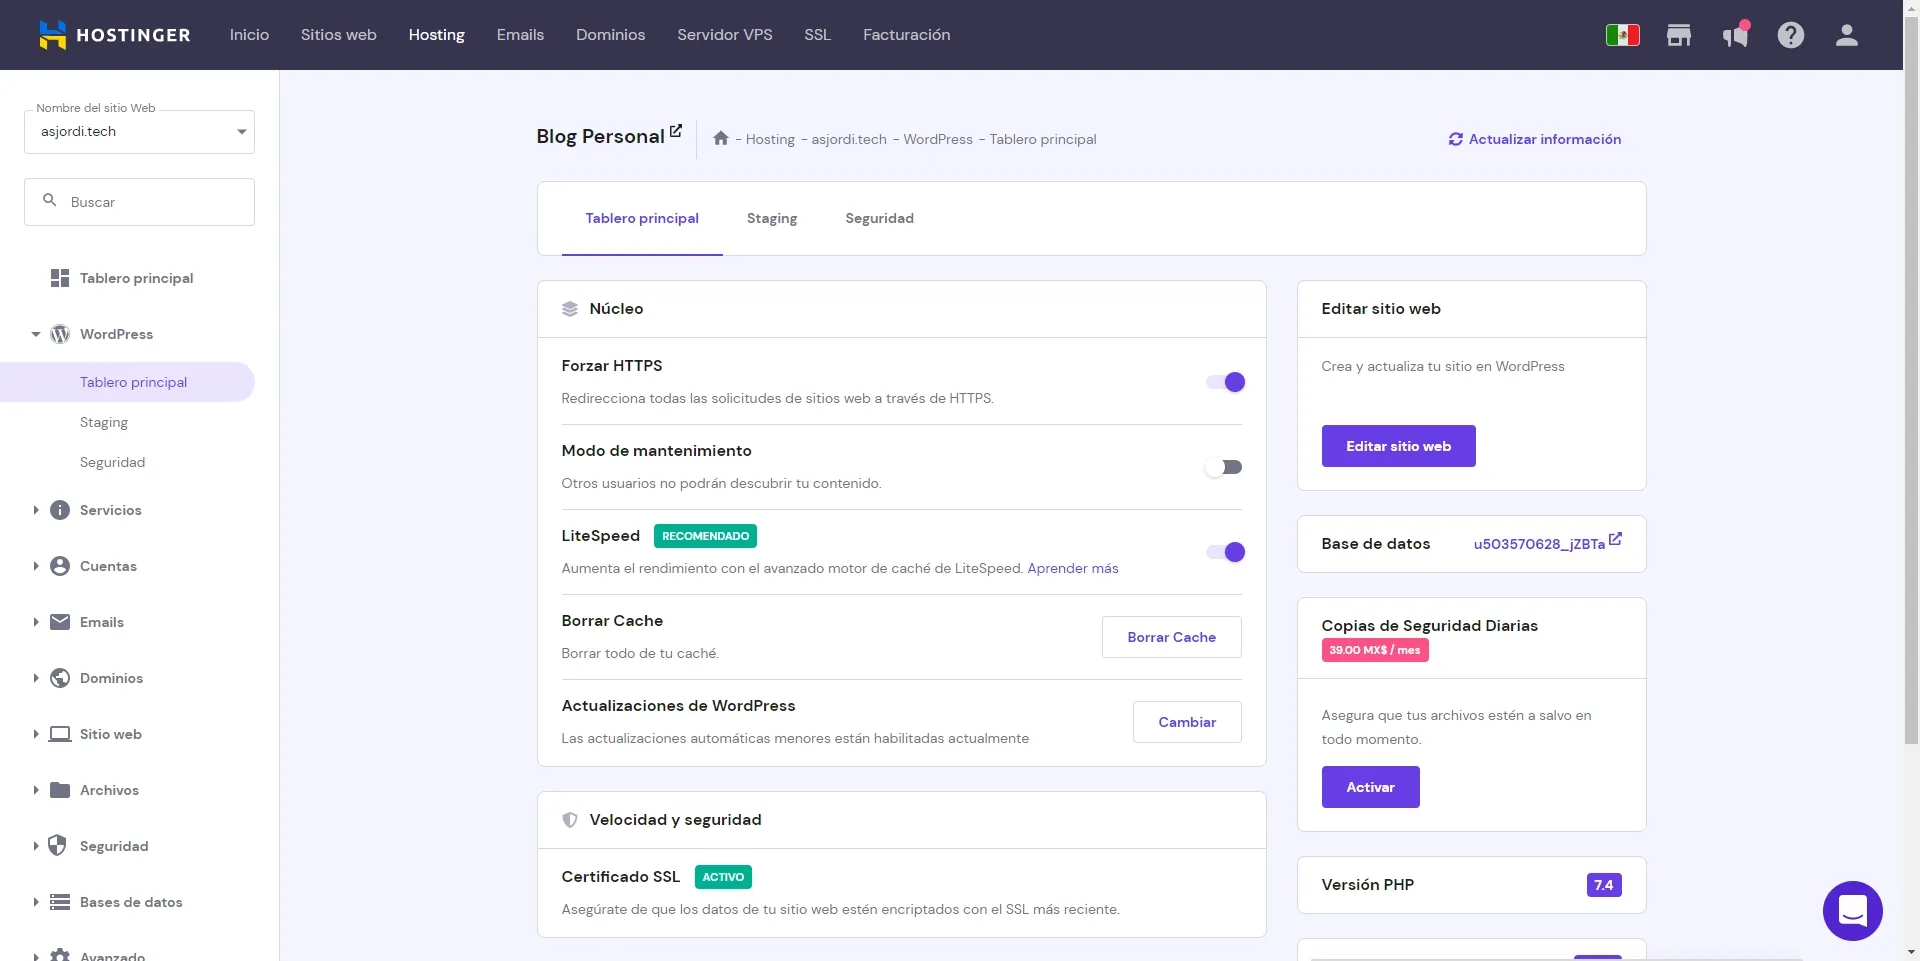
Task: Open Dominios in top navigation
Action: (x=611, y=35)
